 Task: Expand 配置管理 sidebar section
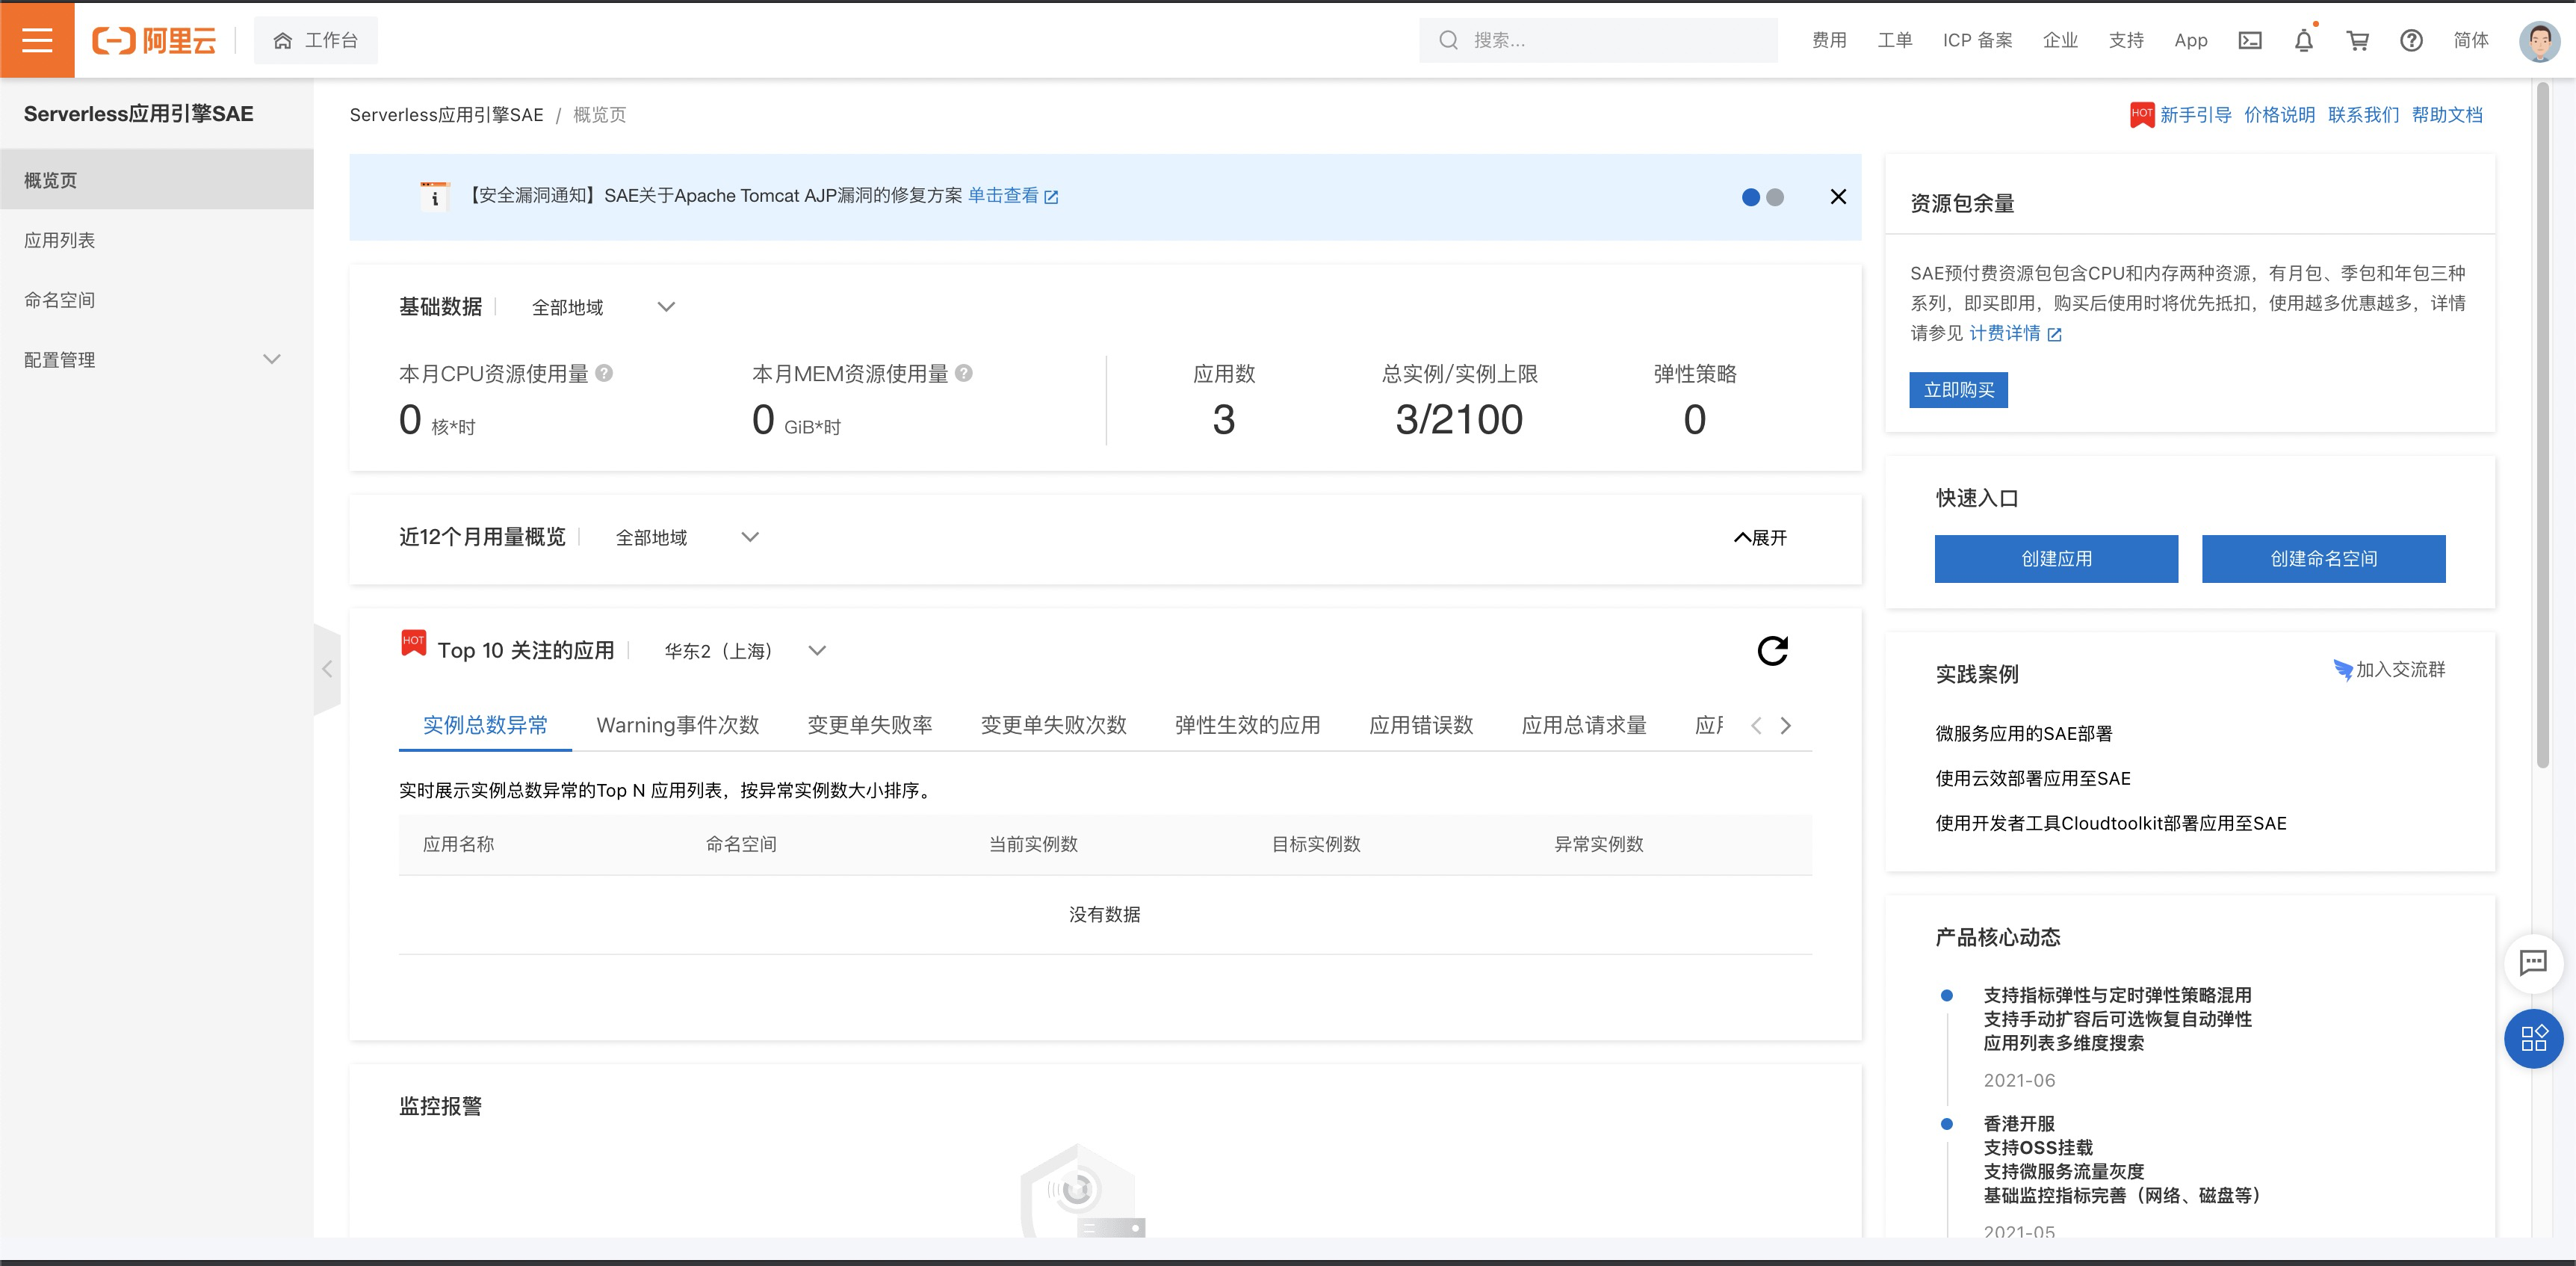[x=157, y=360]
